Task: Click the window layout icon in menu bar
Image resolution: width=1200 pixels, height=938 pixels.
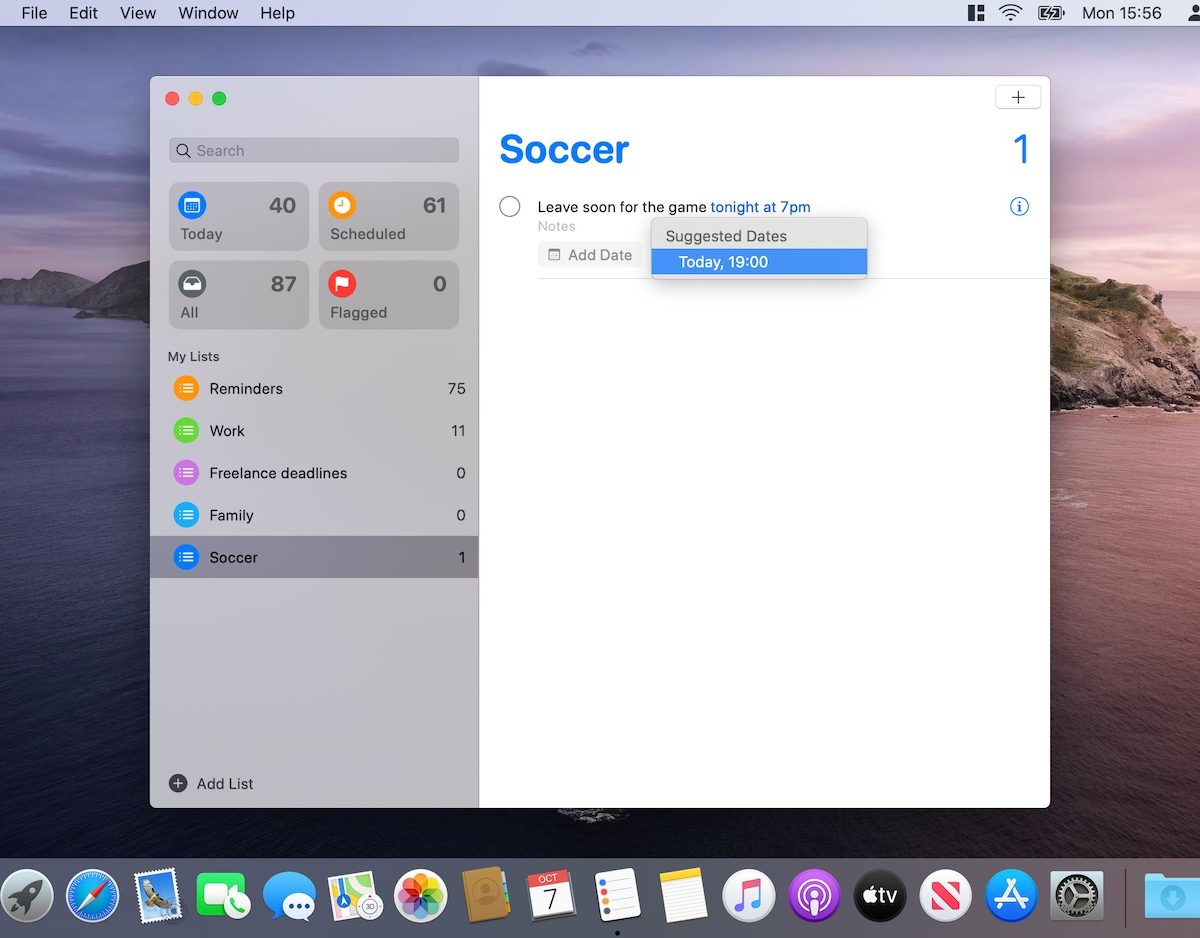Action: tap(976, 13)
